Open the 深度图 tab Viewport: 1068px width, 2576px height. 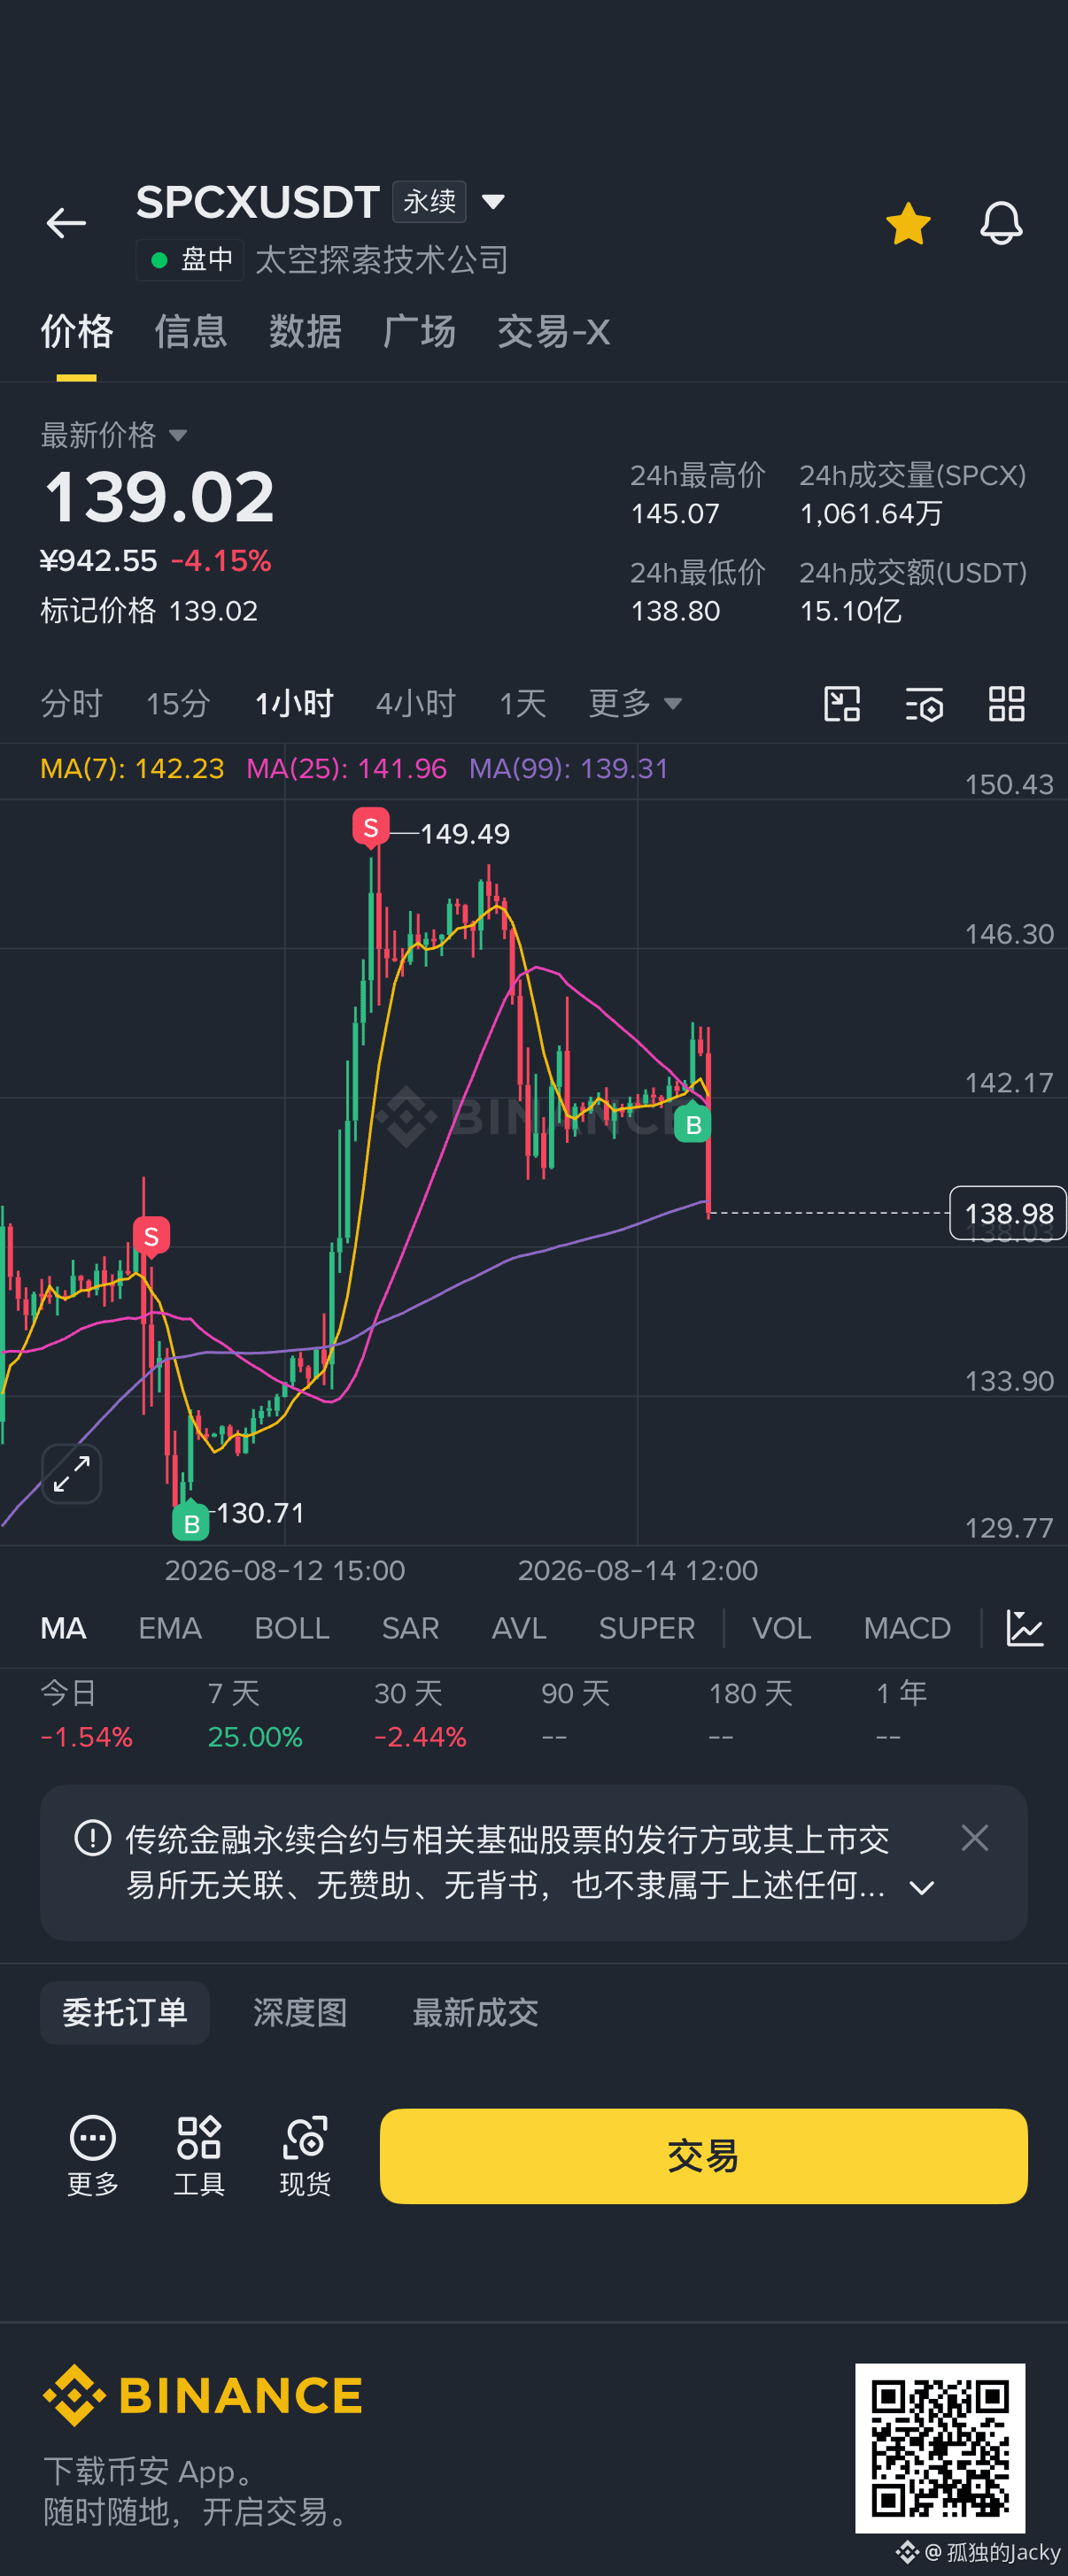coord(300,2012)
